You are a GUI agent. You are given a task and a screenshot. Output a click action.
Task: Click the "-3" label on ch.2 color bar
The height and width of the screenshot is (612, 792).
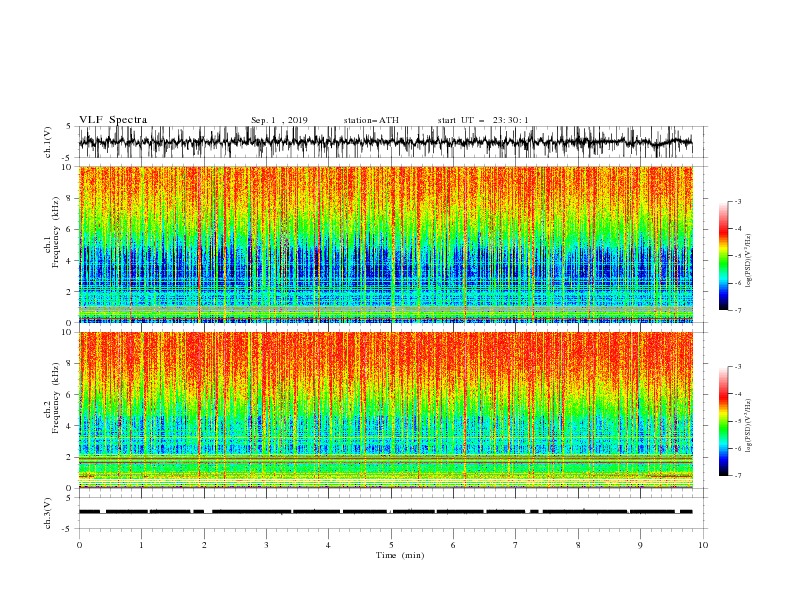[737, 367]
